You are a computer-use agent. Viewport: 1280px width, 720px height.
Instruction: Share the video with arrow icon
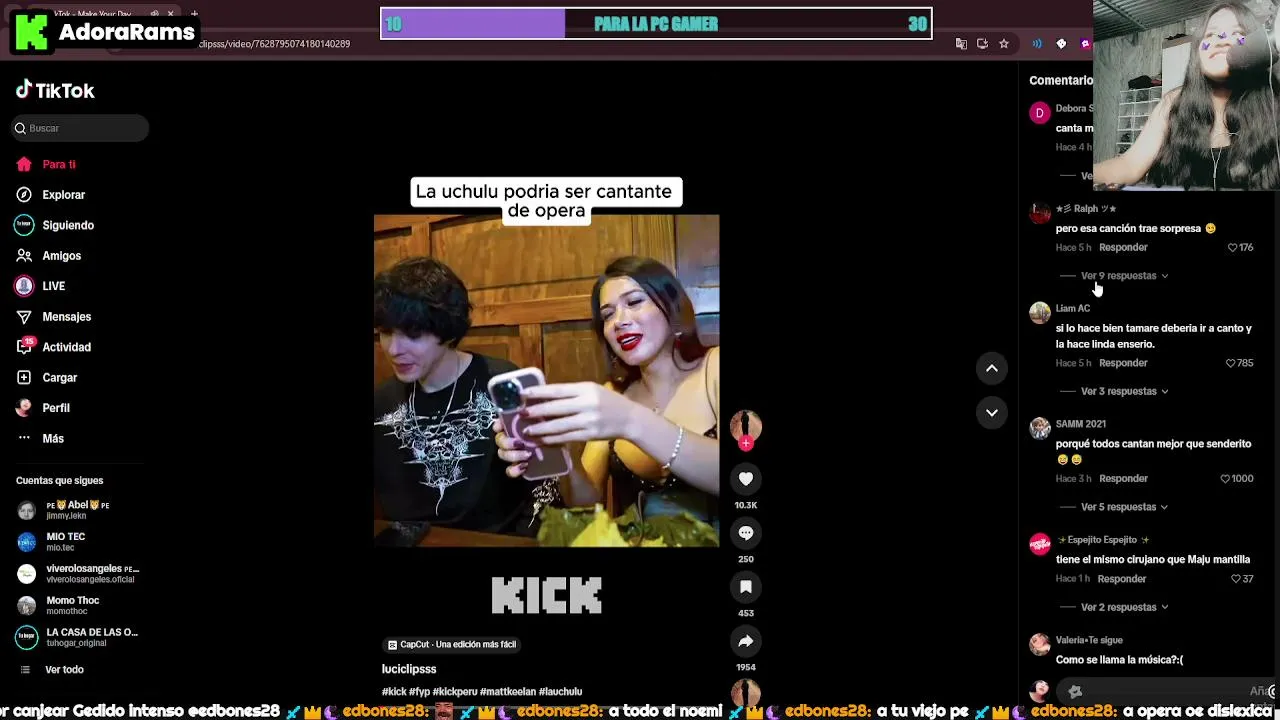pos(746,641)
